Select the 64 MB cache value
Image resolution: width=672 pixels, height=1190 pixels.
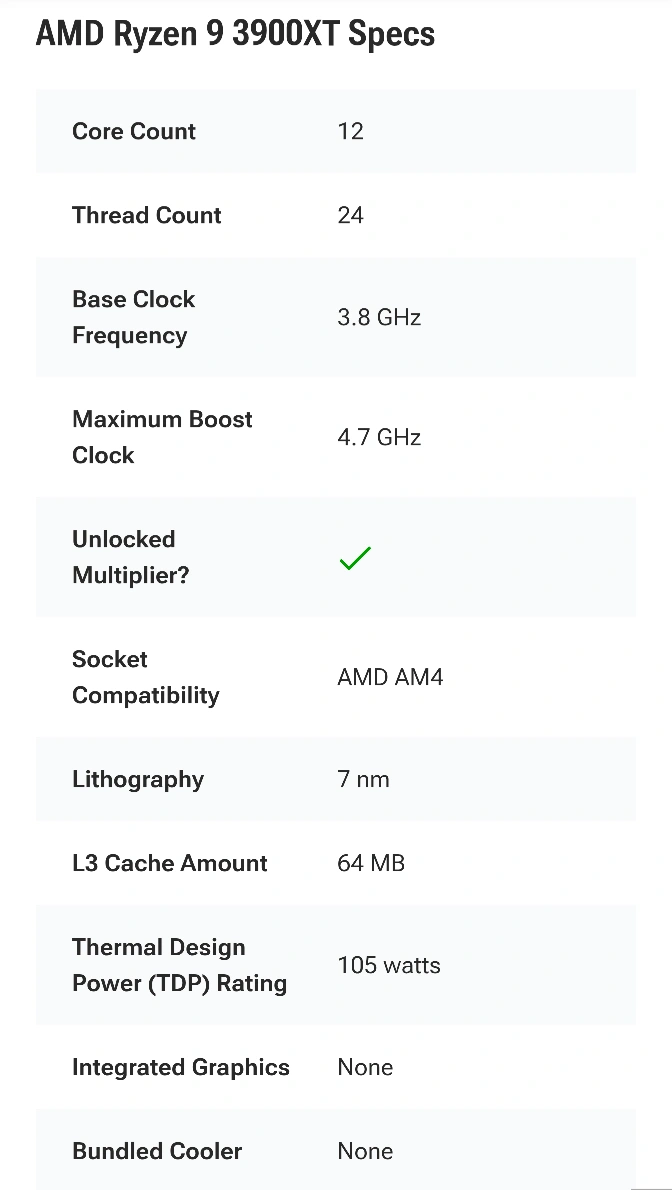point(371,864)
